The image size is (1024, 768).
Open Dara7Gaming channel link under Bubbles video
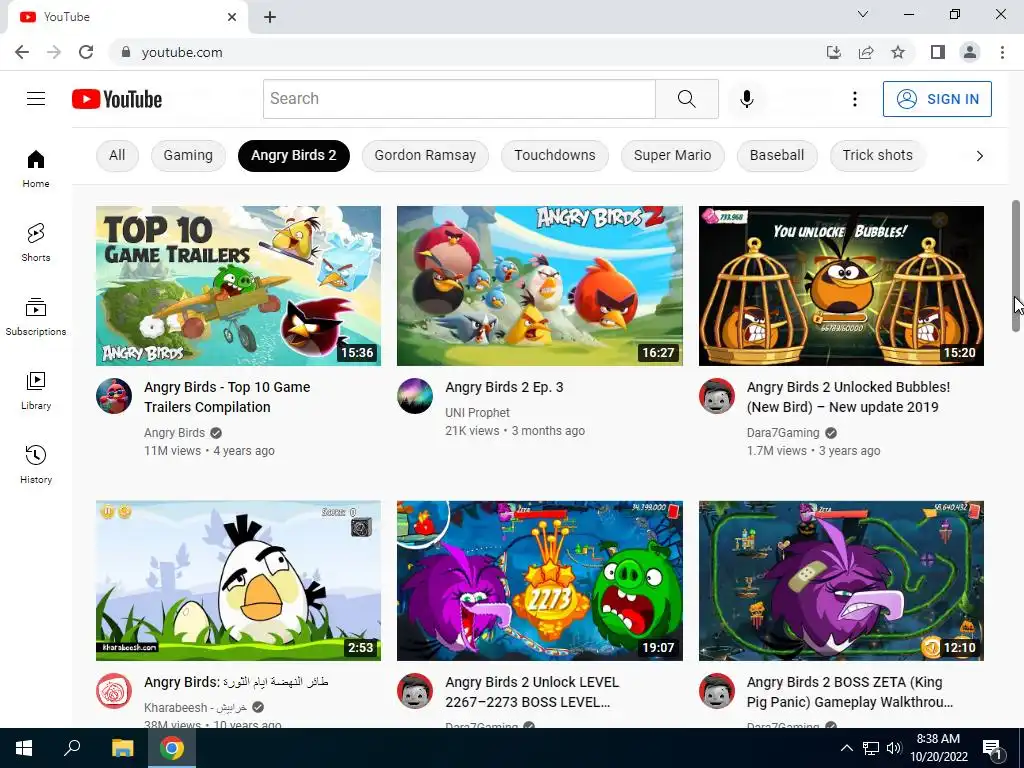(782, 432)
